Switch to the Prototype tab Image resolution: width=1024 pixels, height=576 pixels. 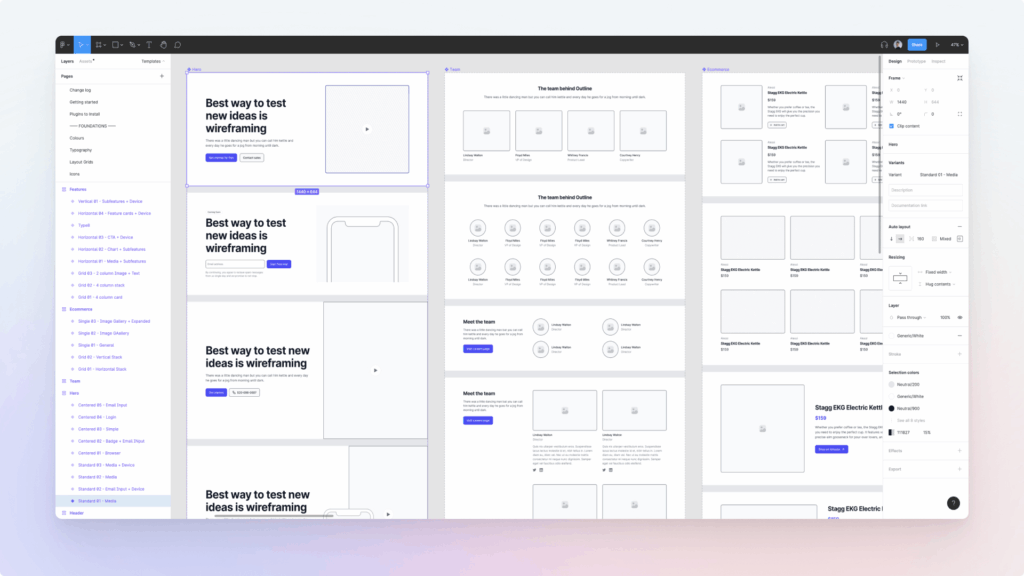(x=916, y=61)
